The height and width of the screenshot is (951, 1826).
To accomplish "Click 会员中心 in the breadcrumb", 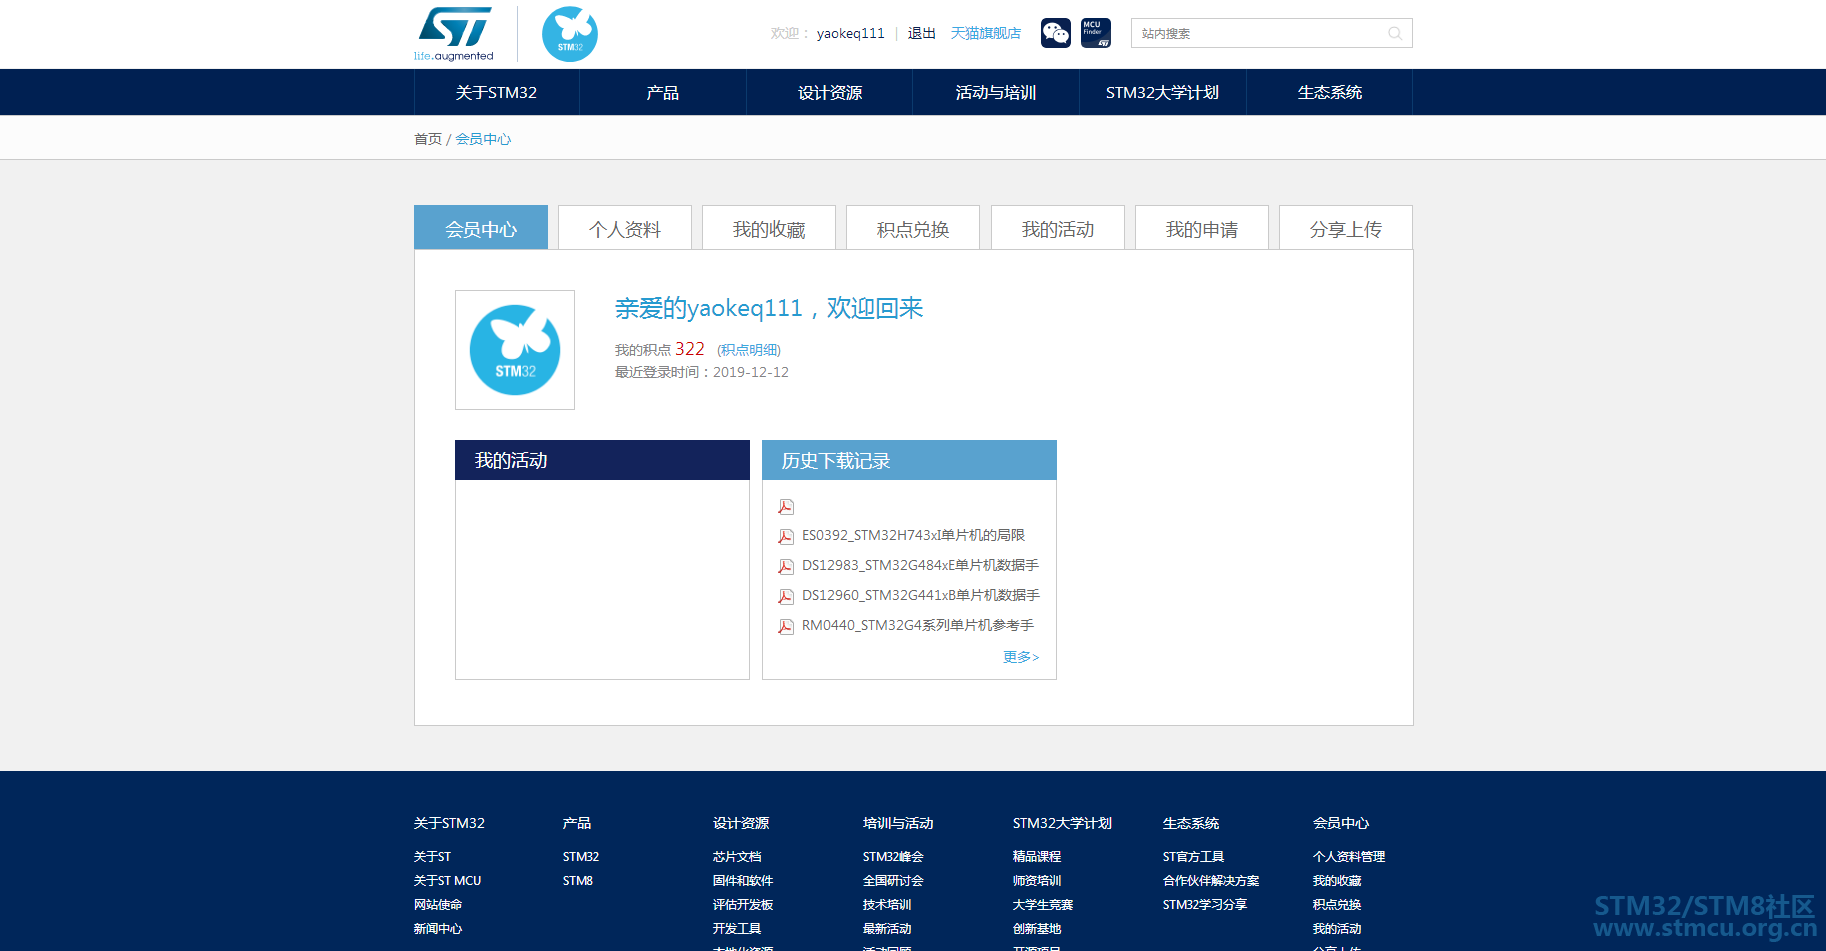I will [x=483, y=139].
